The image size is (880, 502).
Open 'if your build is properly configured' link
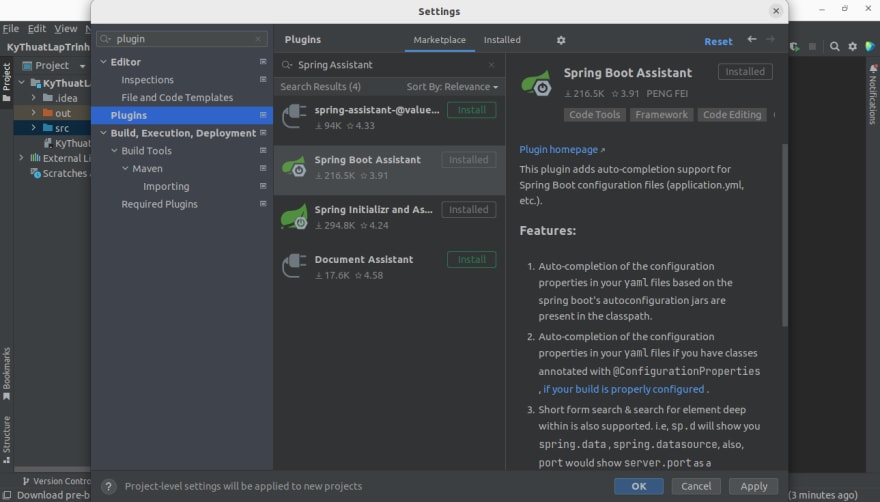point(624,389)
